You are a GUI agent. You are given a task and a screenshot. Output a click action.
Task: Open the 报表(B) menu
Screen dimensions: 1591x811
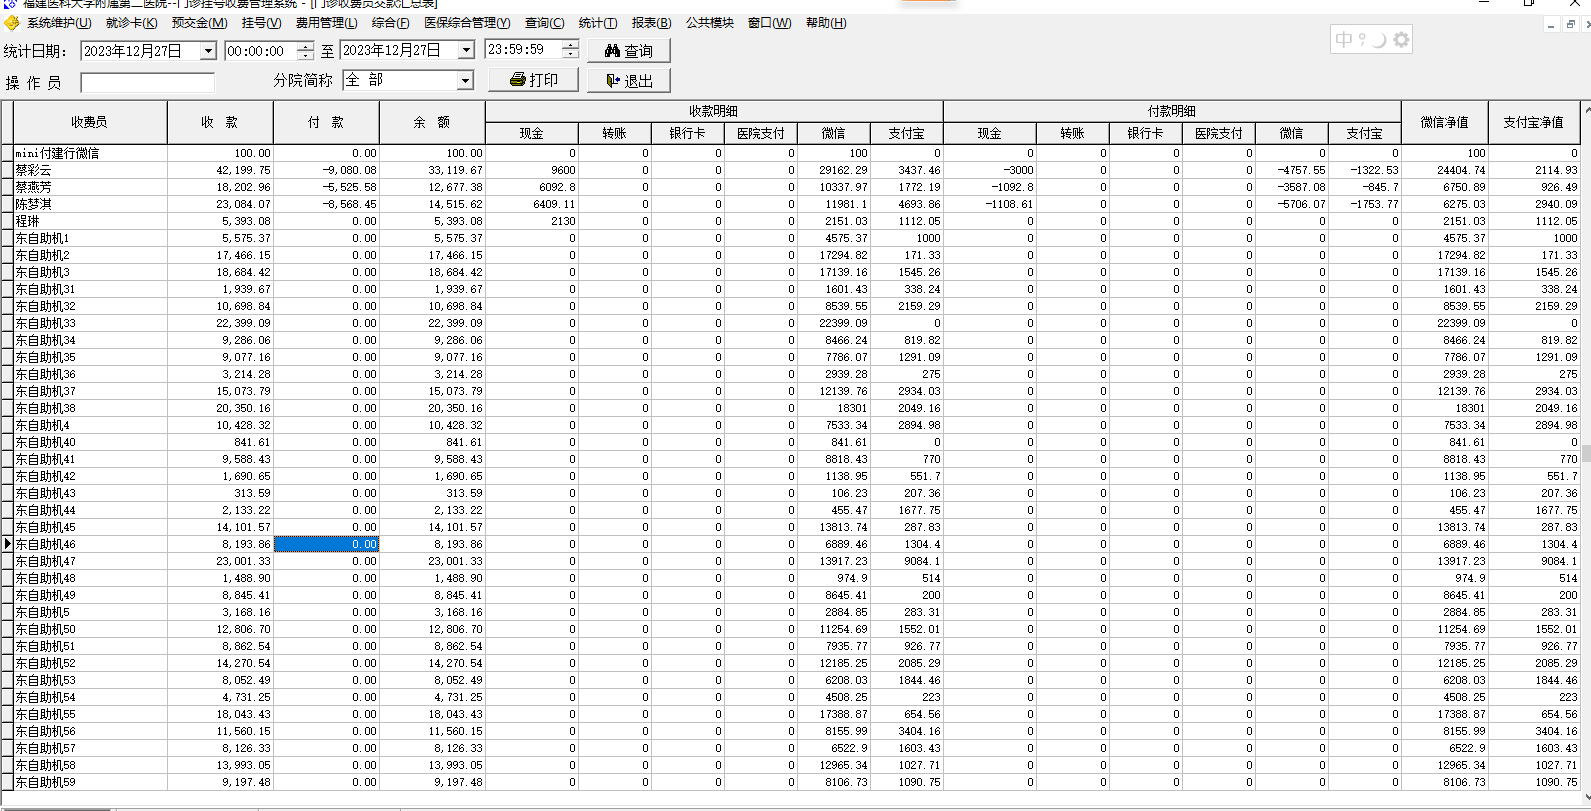coord(652,23)
